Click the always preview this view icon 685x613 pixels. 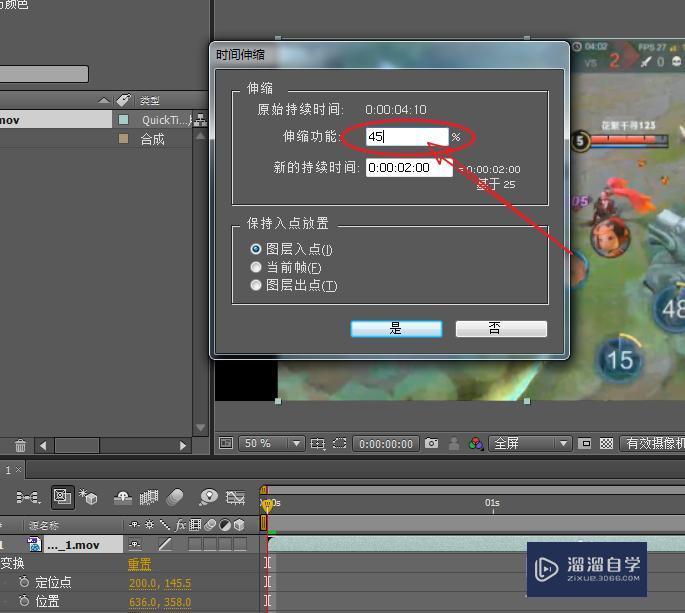click(x=226, y=443)
